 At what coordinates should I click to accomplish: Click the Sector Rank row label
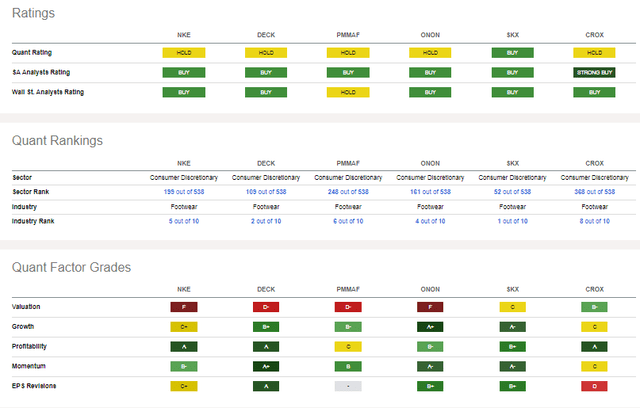point(31,192)
